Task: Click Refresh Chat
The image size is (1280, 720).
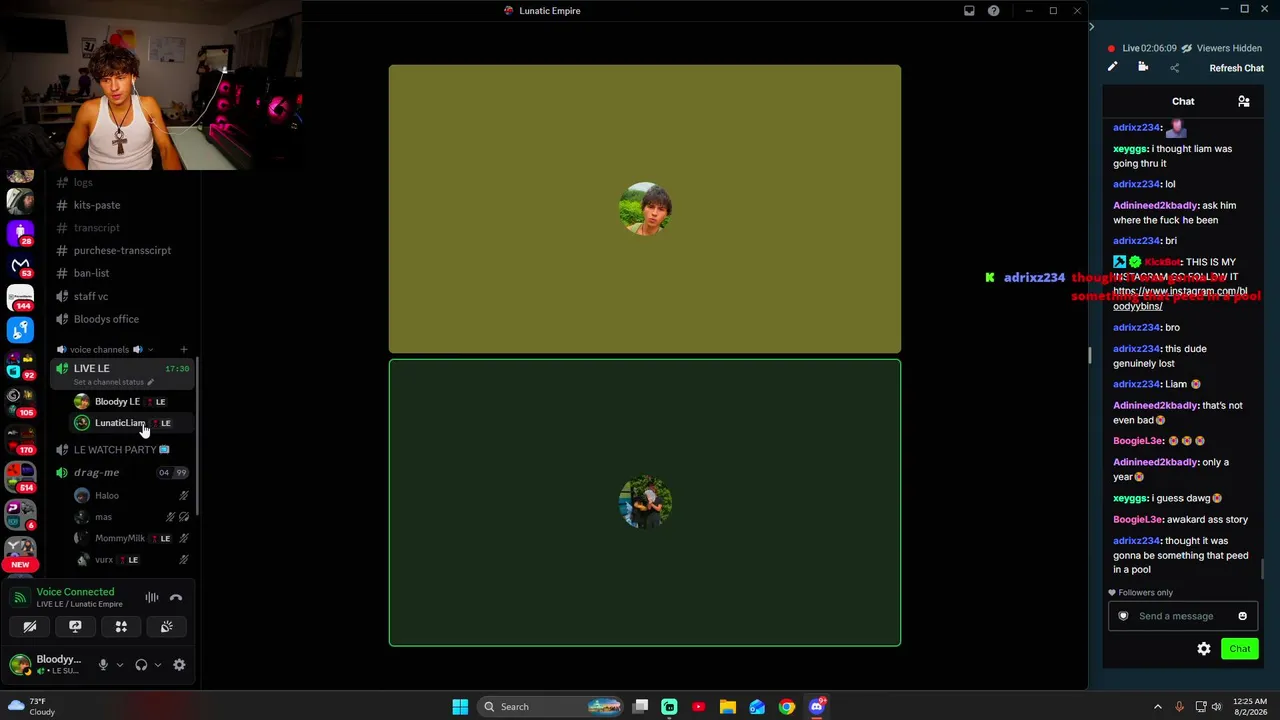Action: 1236,69
